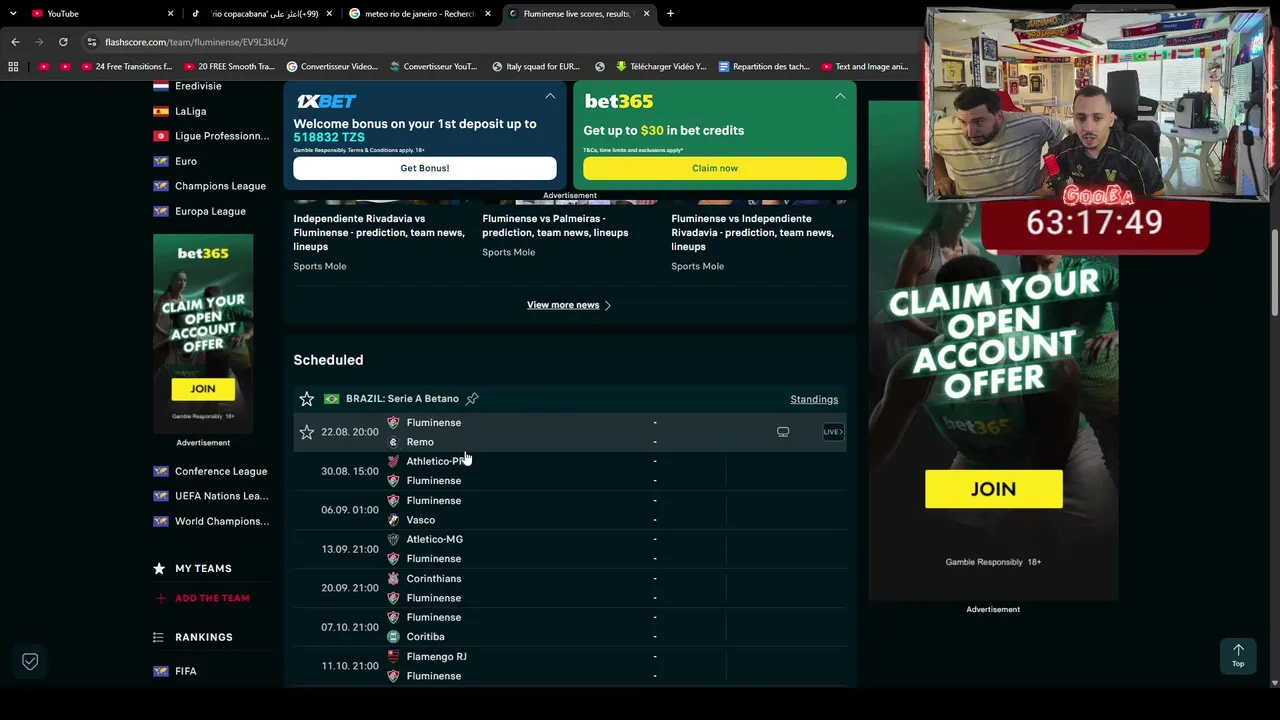Screen dimensions: 1280x720
Task: Open LaLiga in the sidebar
Action: (190, 111)
